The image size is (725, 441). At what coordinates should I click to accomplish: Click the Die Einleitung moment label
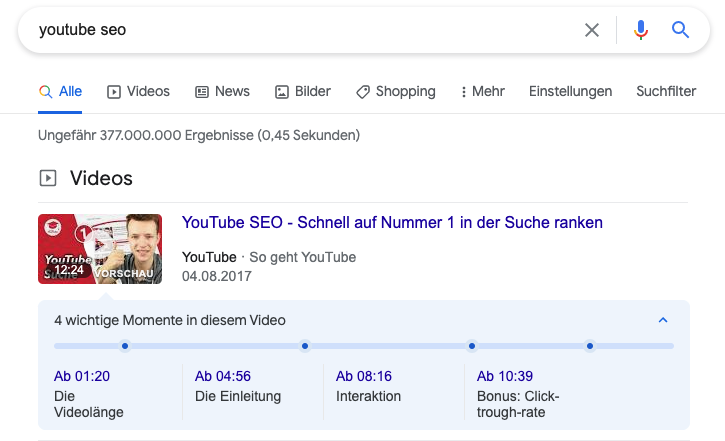pos(238,396)
